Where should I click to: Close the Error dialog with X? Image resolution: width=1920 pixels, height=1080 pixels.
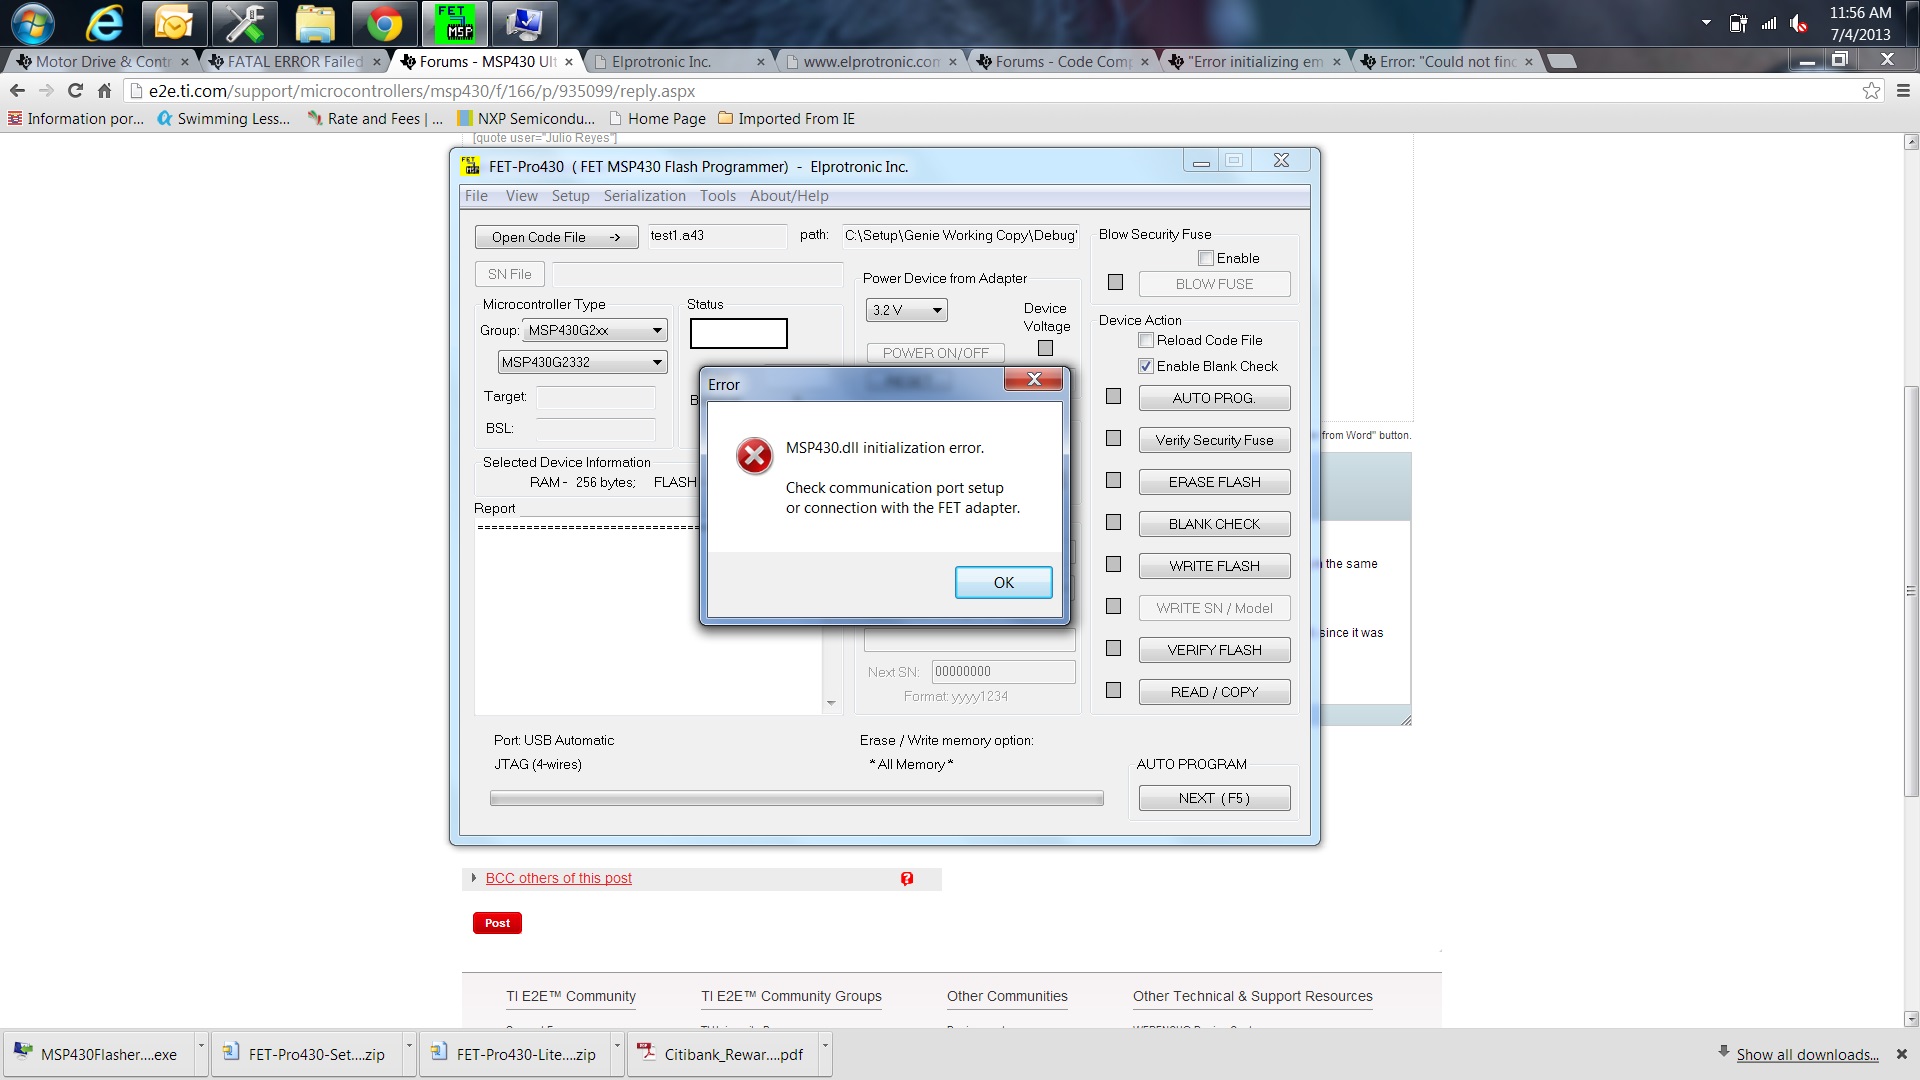(1035, 379)
